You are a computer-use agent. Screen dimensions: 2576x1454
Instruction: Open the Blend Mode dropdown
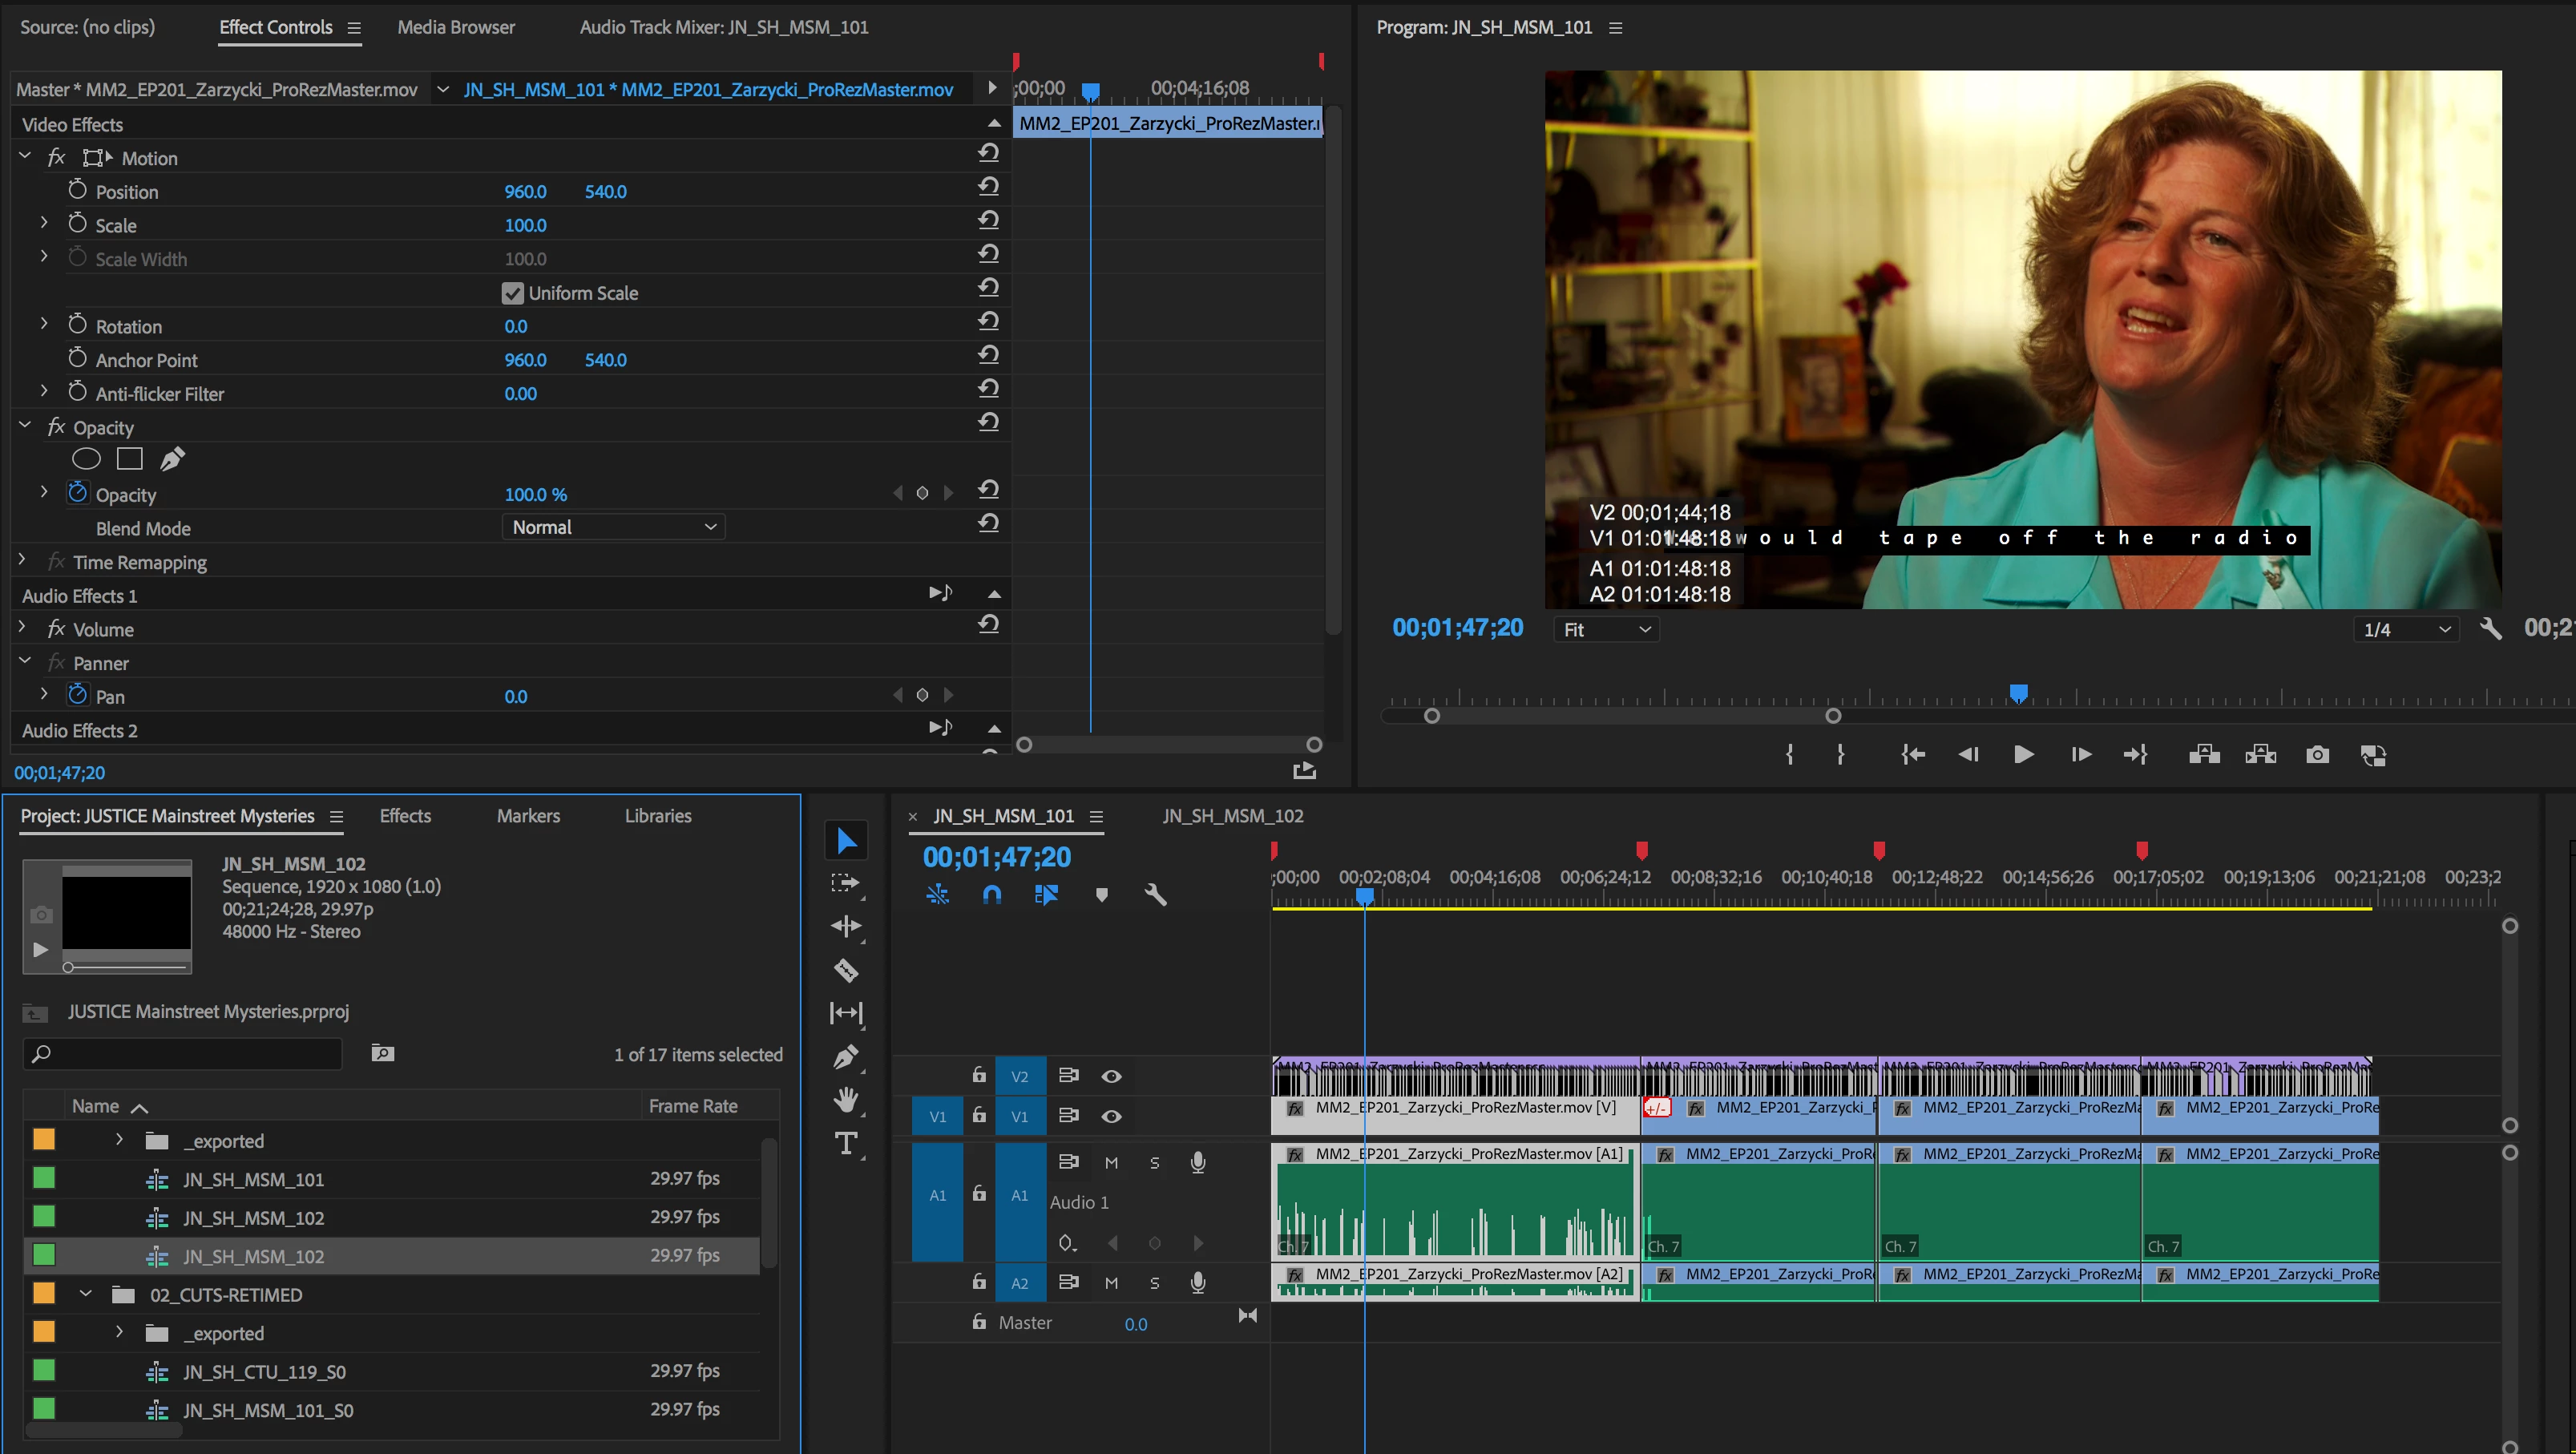pyautogui.click(x=613, y=527)
